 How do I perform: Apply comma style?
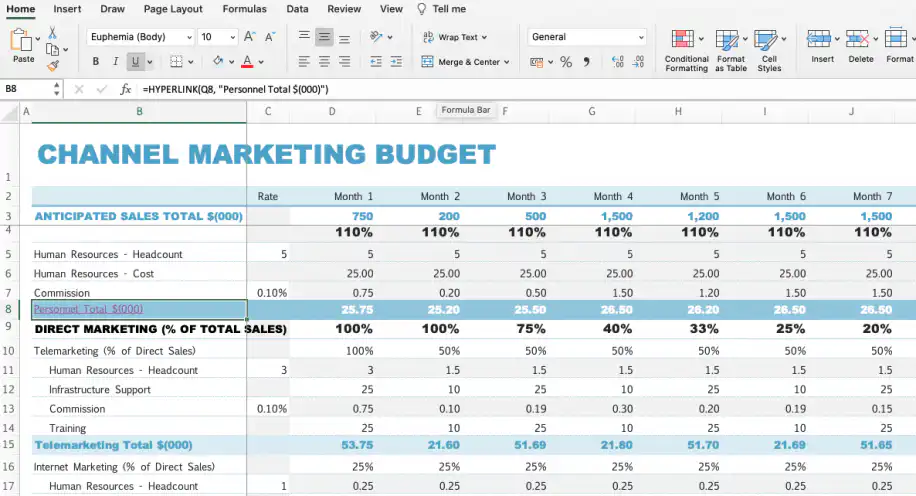click(x=587, y=62)
